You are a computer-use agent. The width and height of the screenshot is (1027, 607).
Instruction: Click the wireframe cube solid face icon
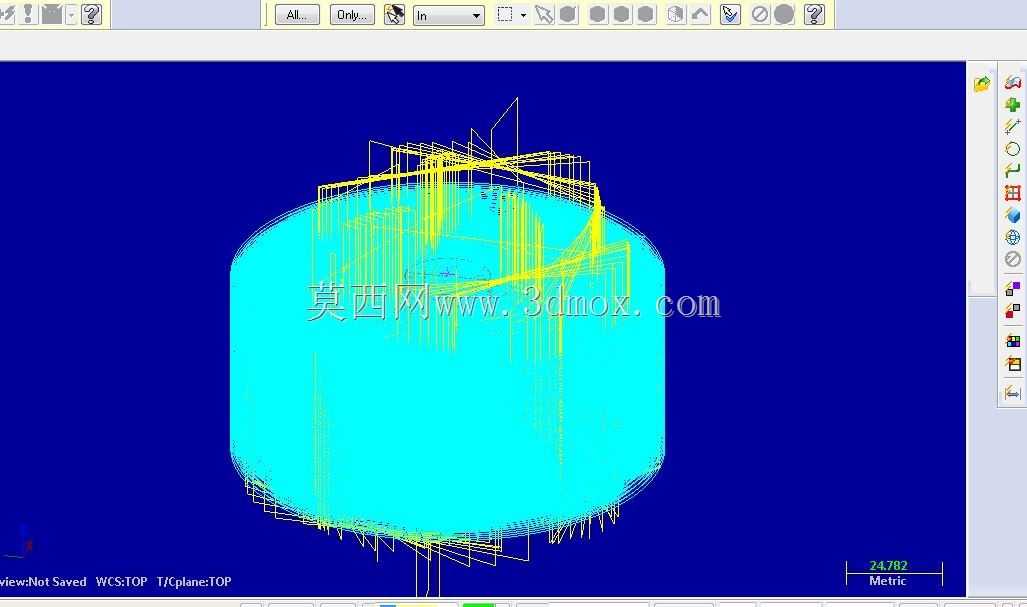675,14
